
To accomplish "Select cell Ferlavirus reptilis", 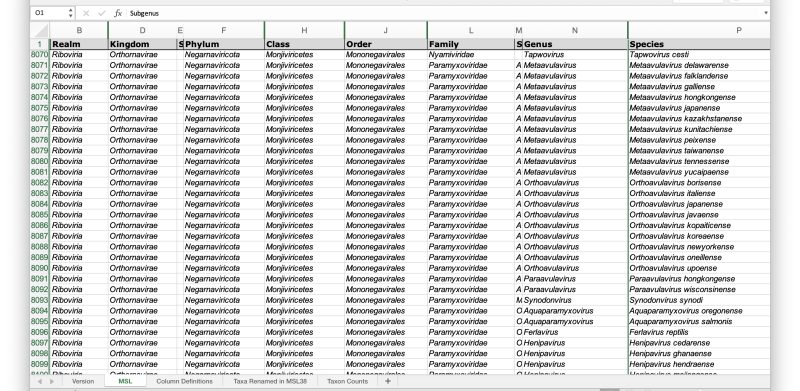I will pos(699,332).
